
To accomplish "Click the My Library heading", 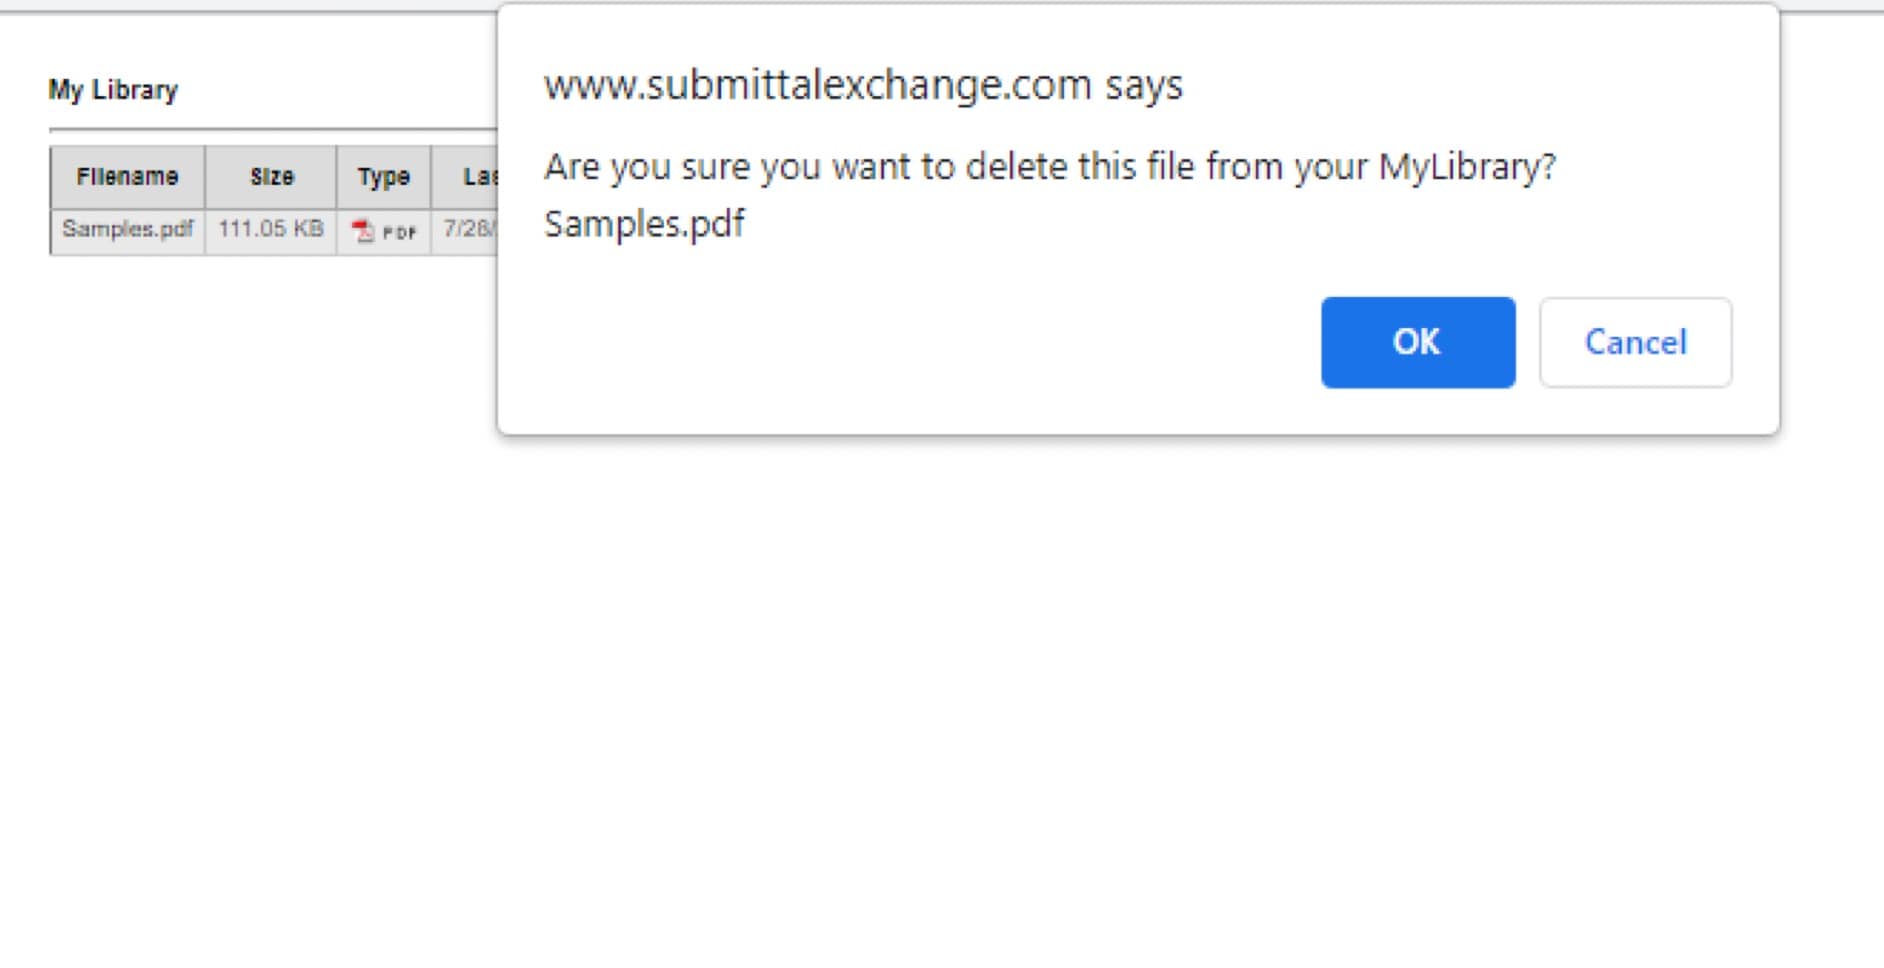I will click(113, 90).
